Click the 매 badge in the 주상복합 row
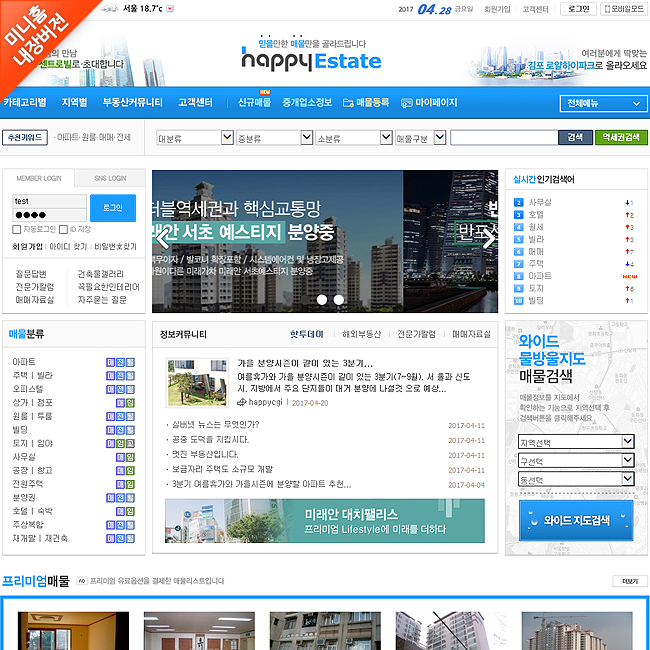The image size is (650, 650). pyautogui.click(x=110, y=525)
